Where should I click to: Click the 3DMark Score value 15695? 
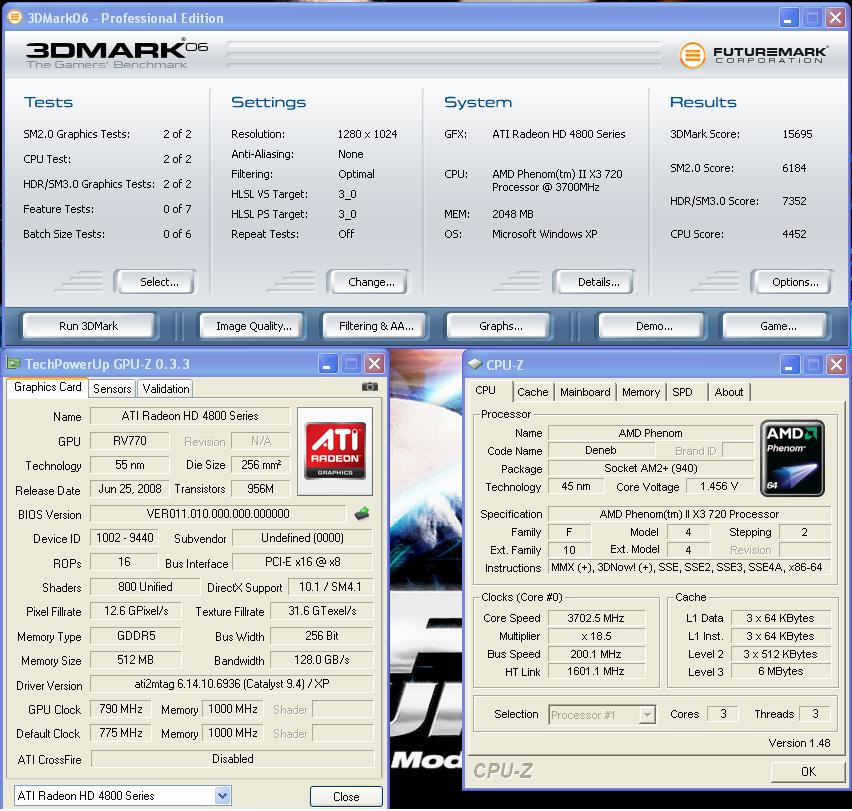coord(797,134)
